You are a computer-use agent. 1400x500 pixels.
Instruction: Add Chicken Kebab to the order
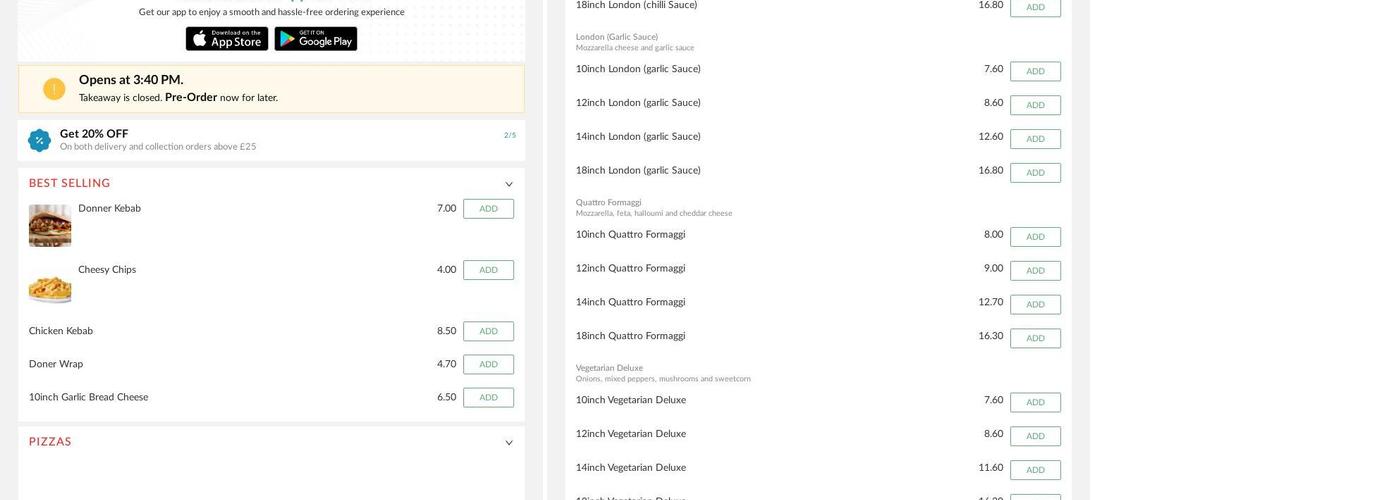point(488,331)
